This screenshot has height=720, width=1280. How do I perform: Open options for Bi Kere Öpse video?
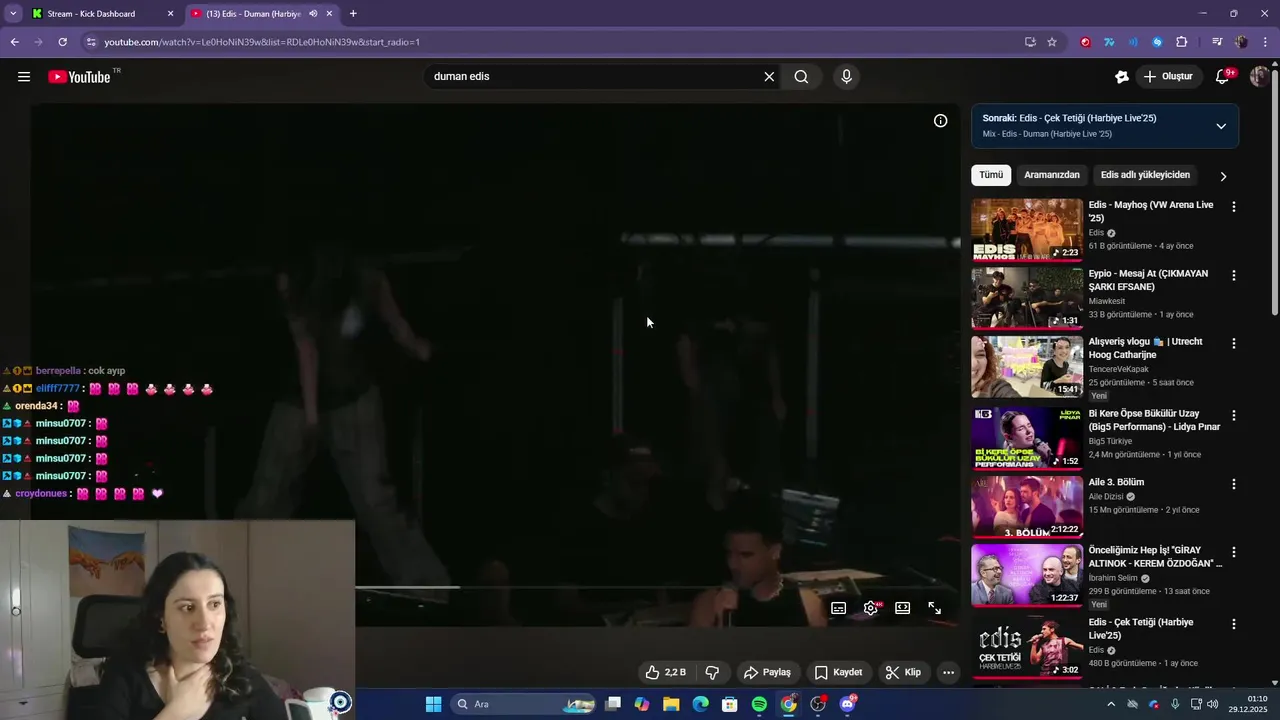pyautogui.click(x=1233, y=415)
